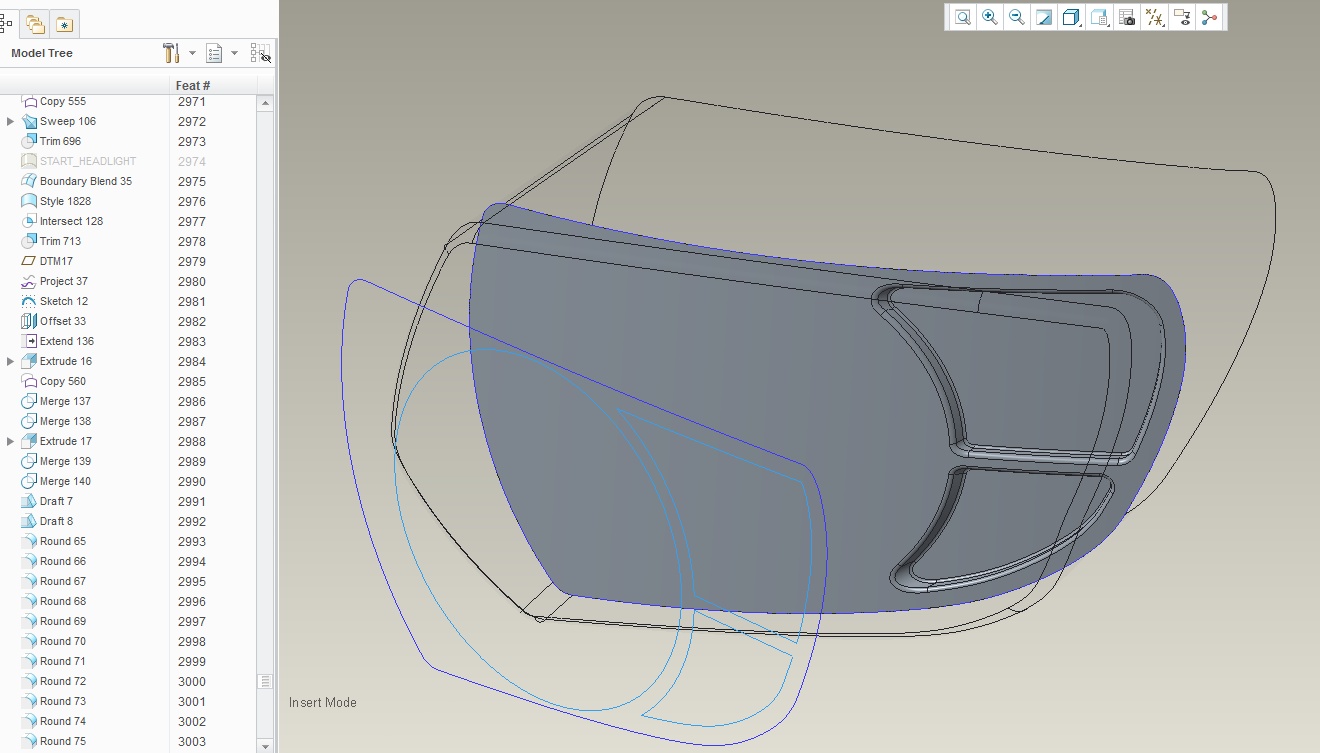Select the Model Tree tab icon
Image resolution: width=1320 pixels, height=753 pixels.
[6, 24]
